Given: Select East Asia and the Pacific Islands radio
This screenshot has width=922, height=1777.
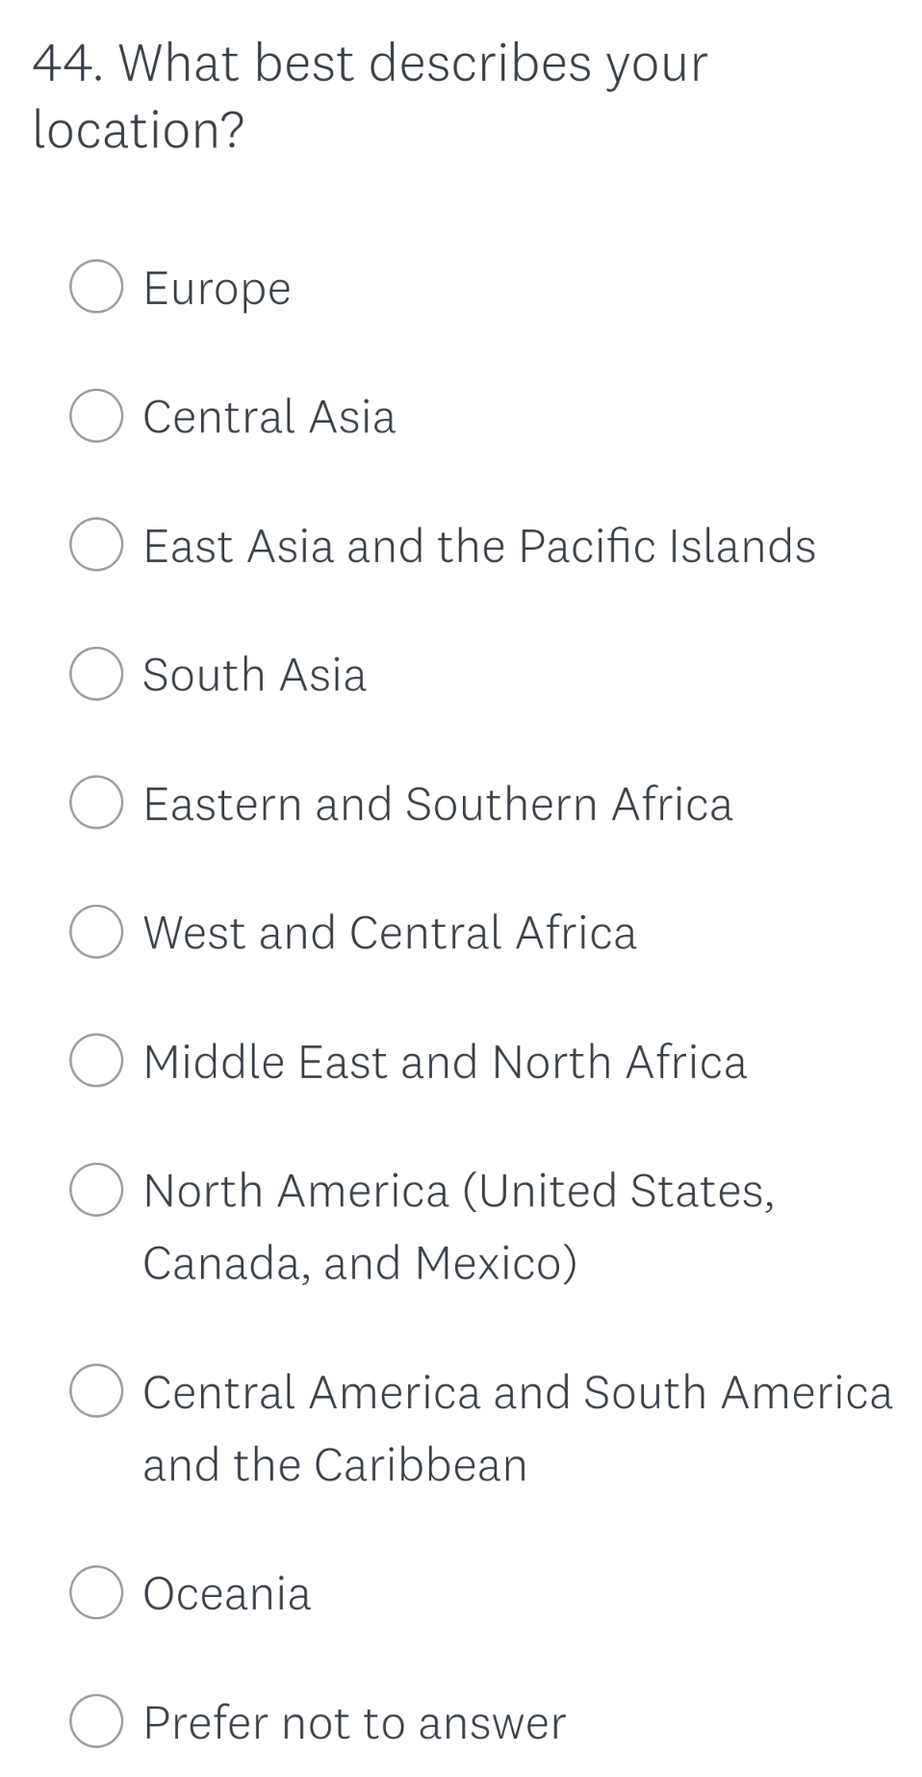Looking at the screenshot, I should pos(97,545).
